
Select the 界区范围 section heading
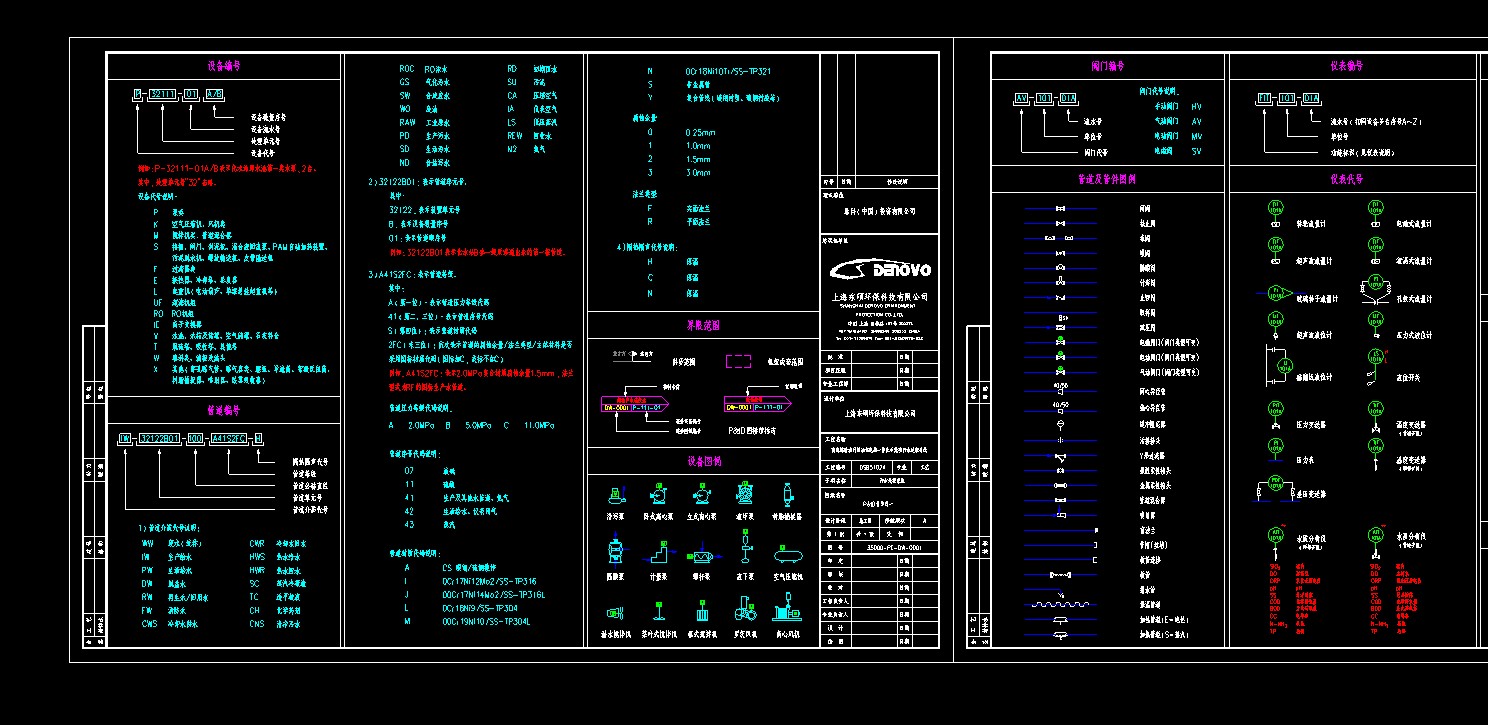(703, 325)
